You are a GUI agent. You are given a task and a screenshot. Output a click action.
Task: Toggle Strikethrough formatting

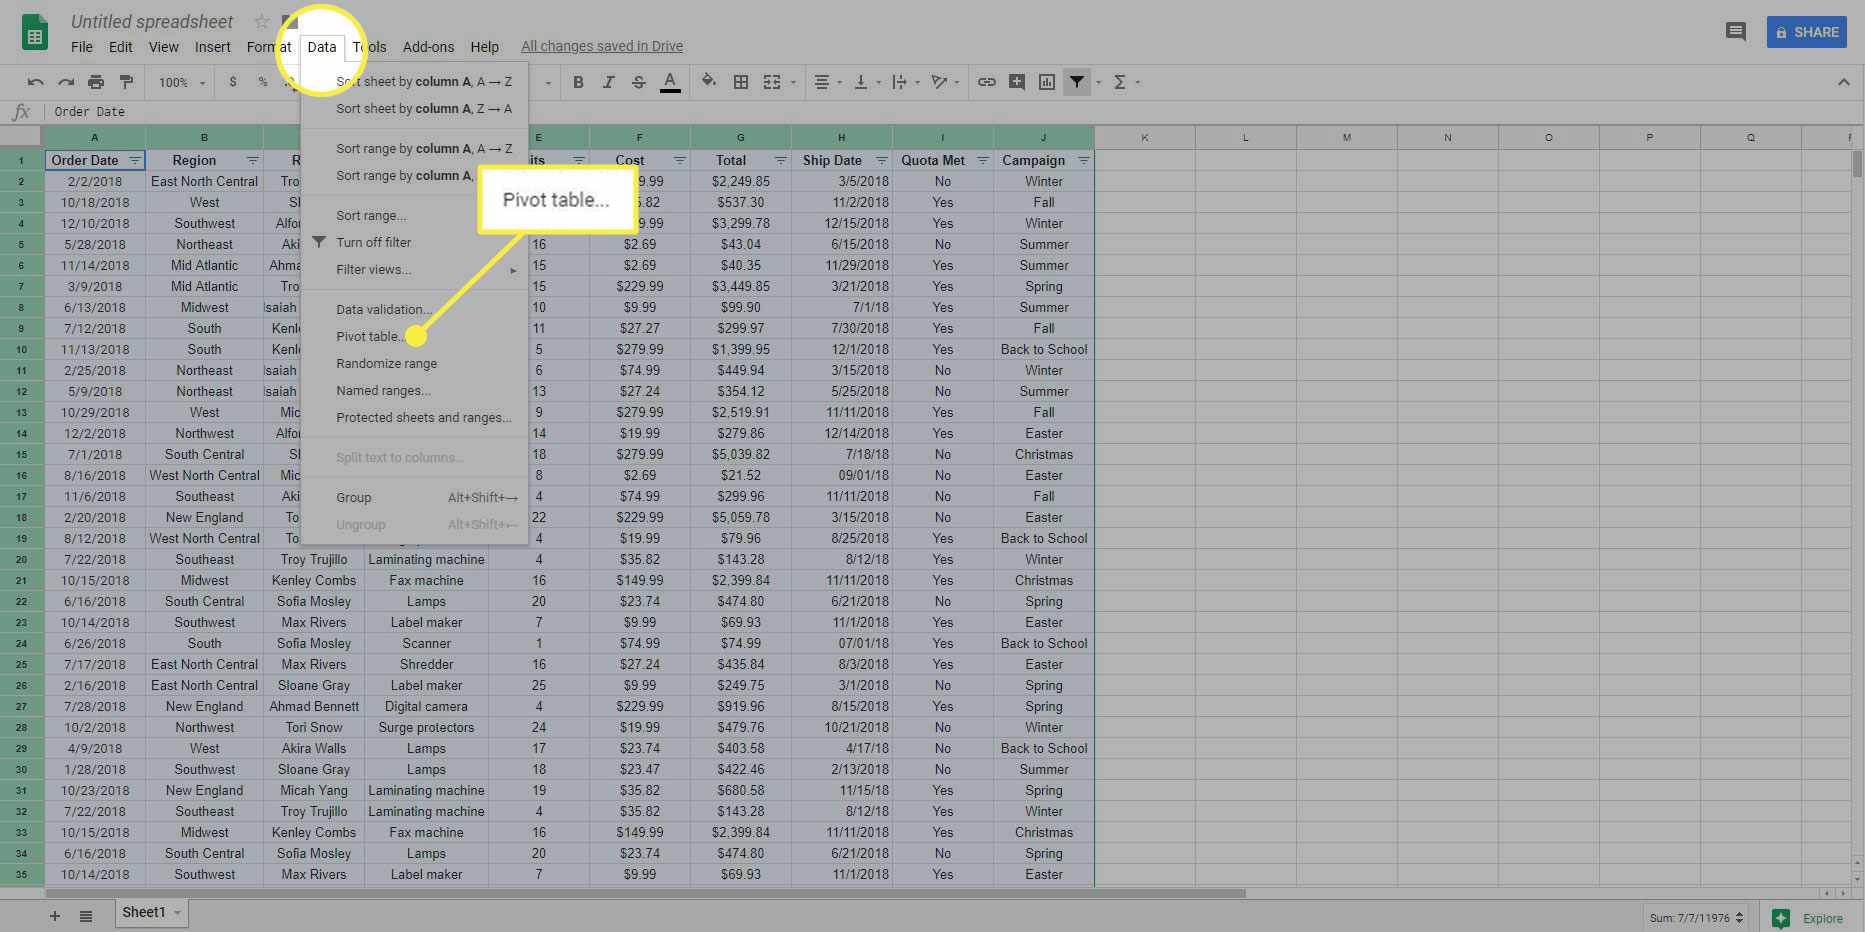(638, 82)
